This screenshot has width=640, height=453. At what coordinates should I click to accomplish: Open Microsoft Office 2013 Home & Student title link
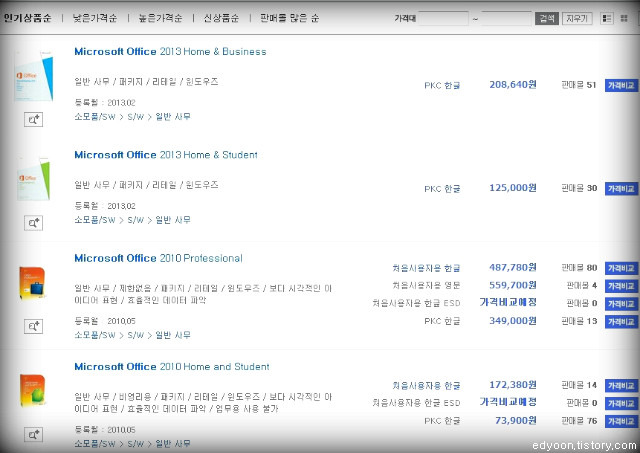tap(166, 155)
